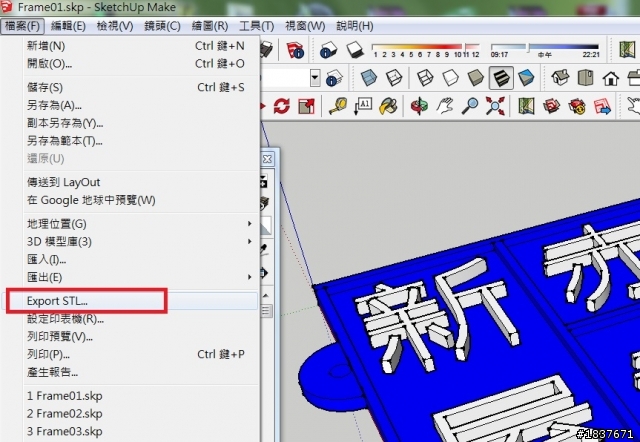640x442 pixels.
Task: Click Share Component icon with blue arrow
Action: [602, 106]
